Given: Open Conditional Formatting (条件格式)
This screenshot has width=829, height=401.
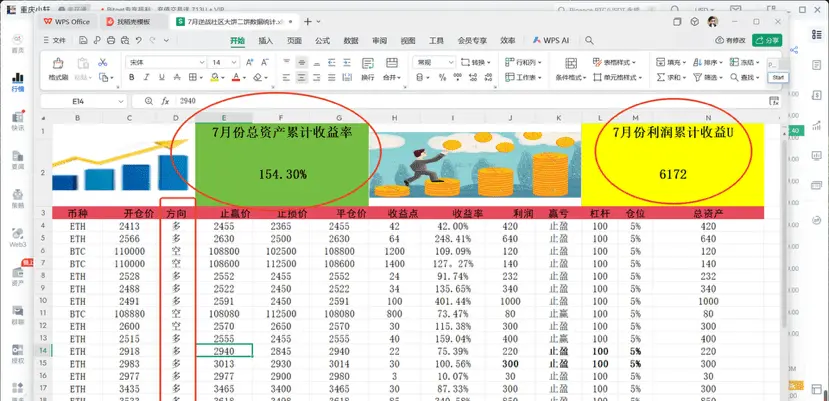Looking at the screenshot, I should coord(570,69).
